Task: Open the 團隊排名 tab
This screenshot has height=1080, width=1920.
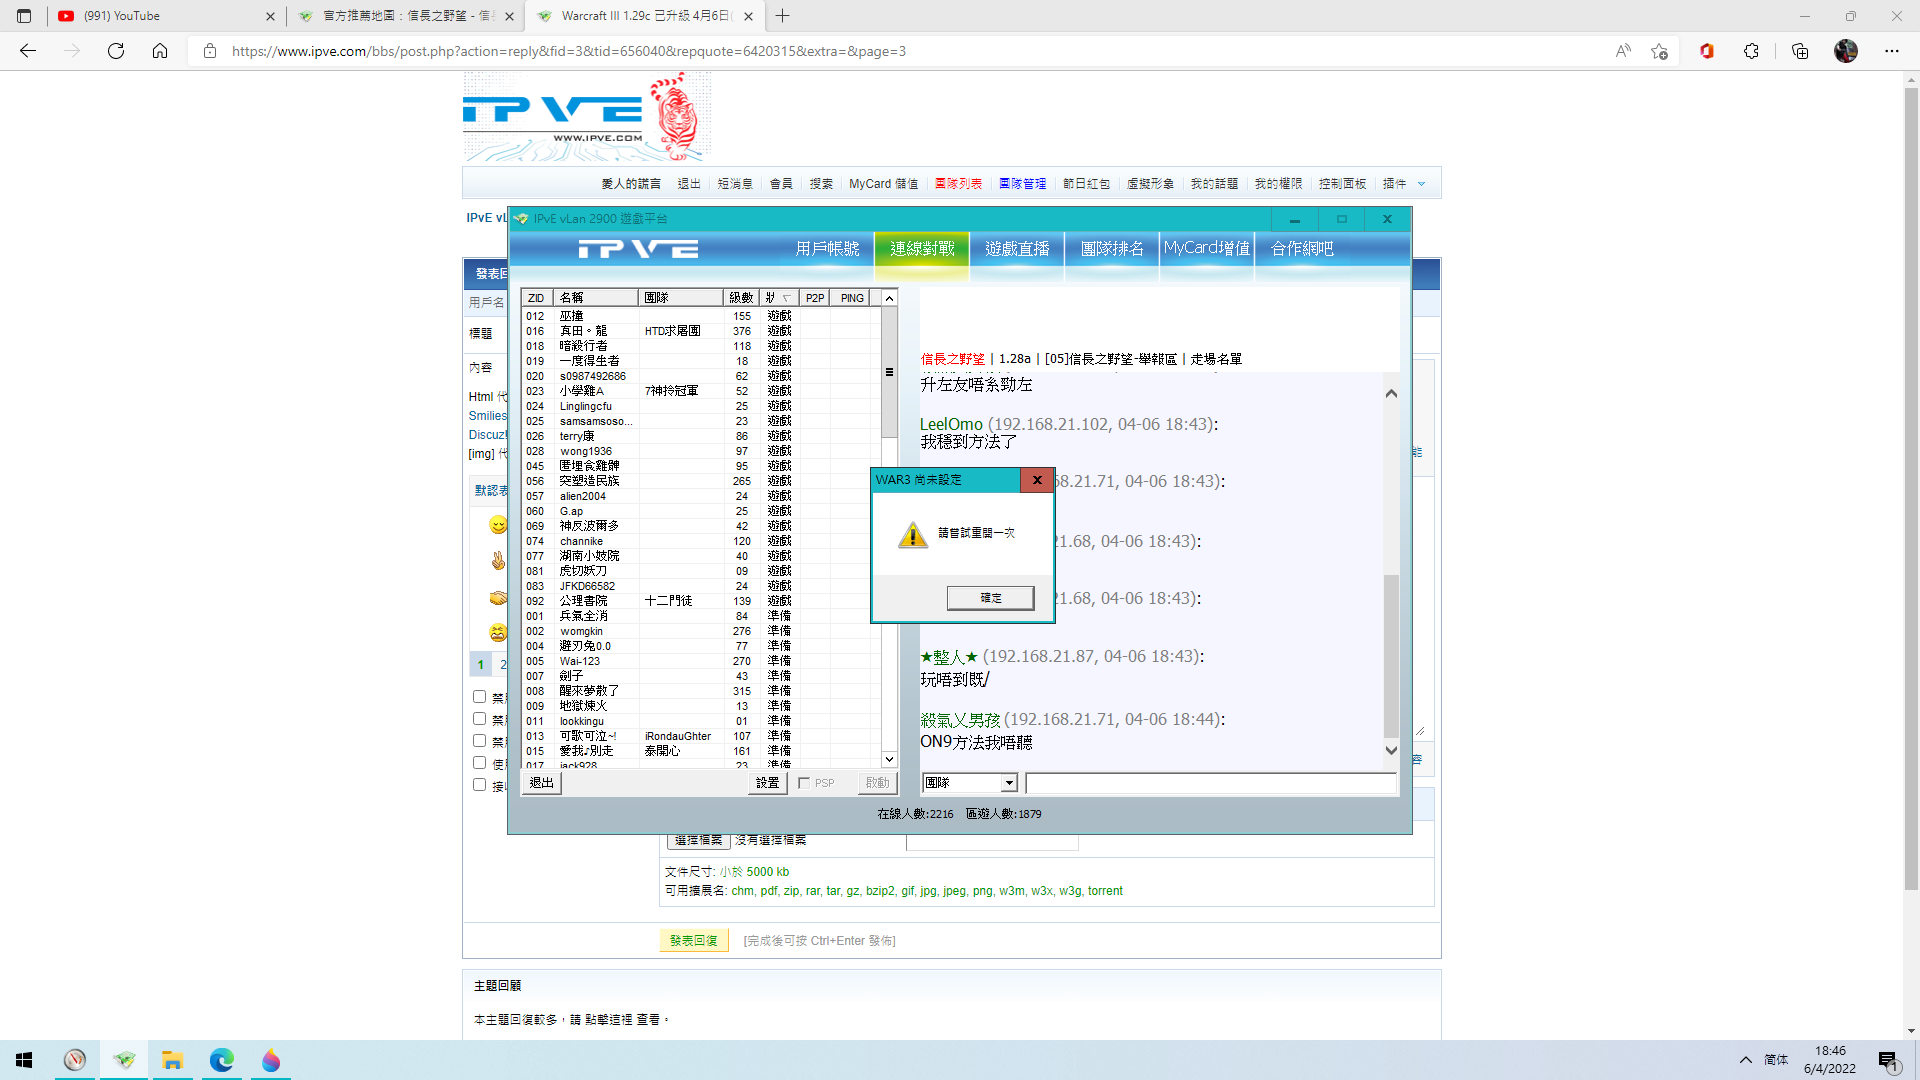Action: [1111, 249]
